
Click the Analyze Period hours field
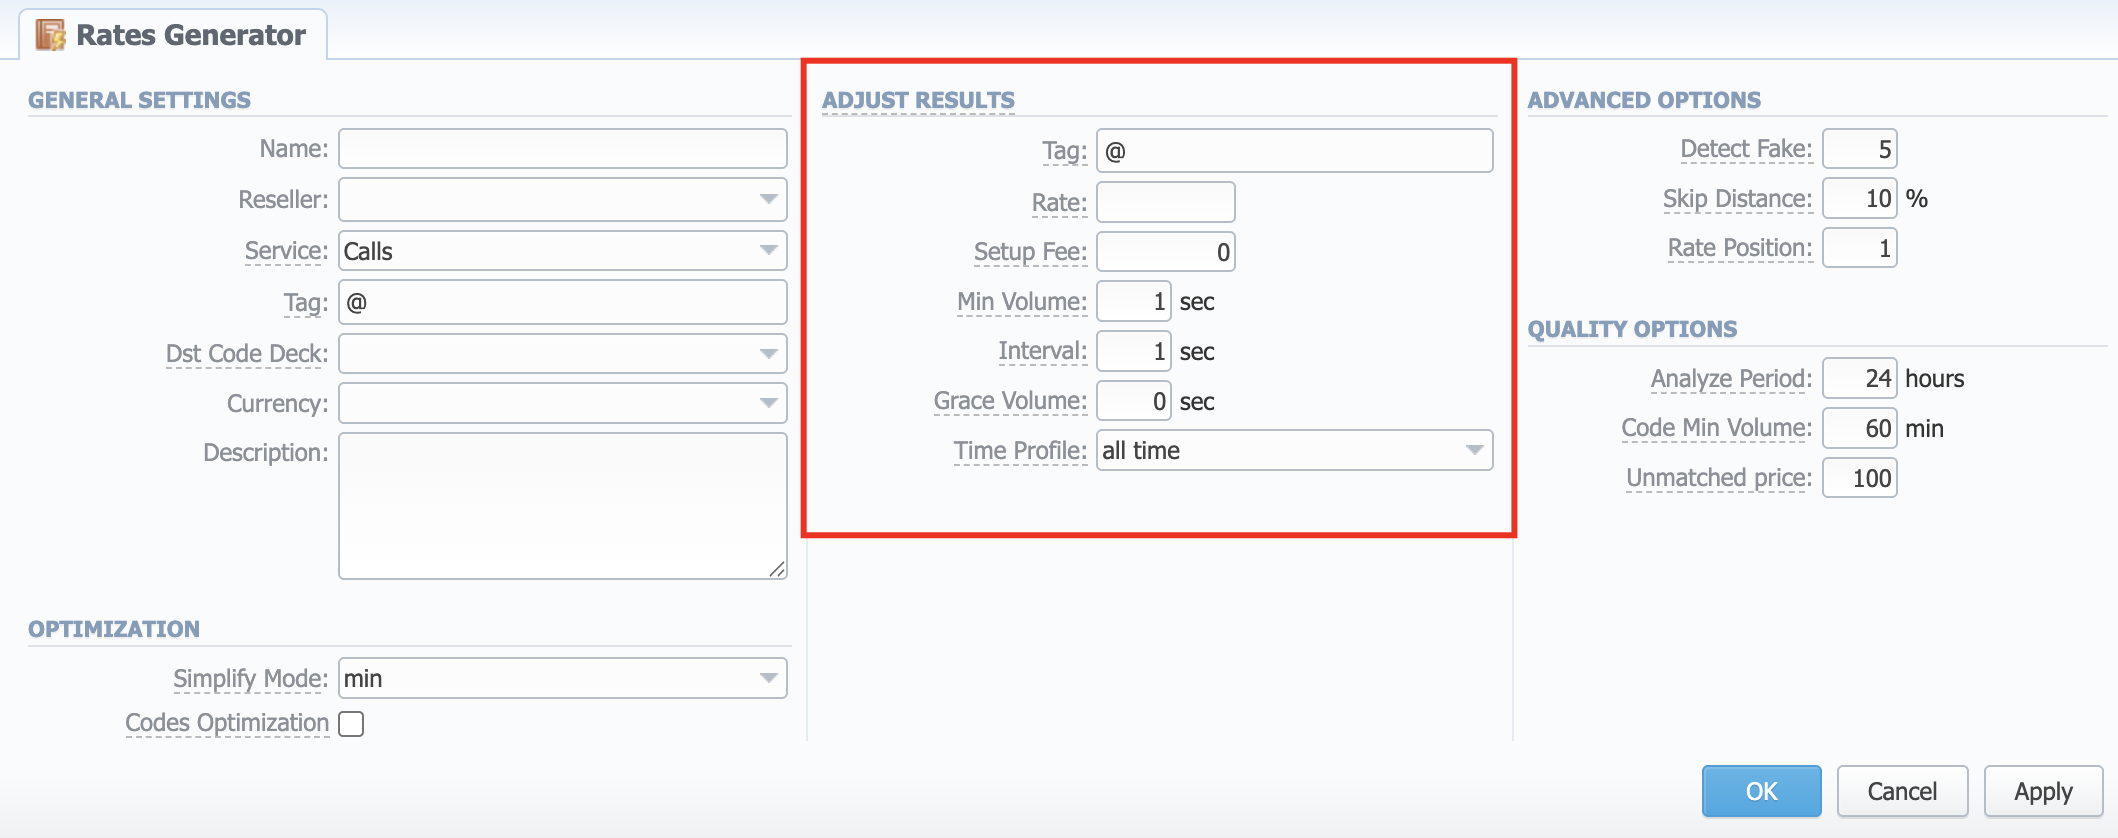[1860, 379]
